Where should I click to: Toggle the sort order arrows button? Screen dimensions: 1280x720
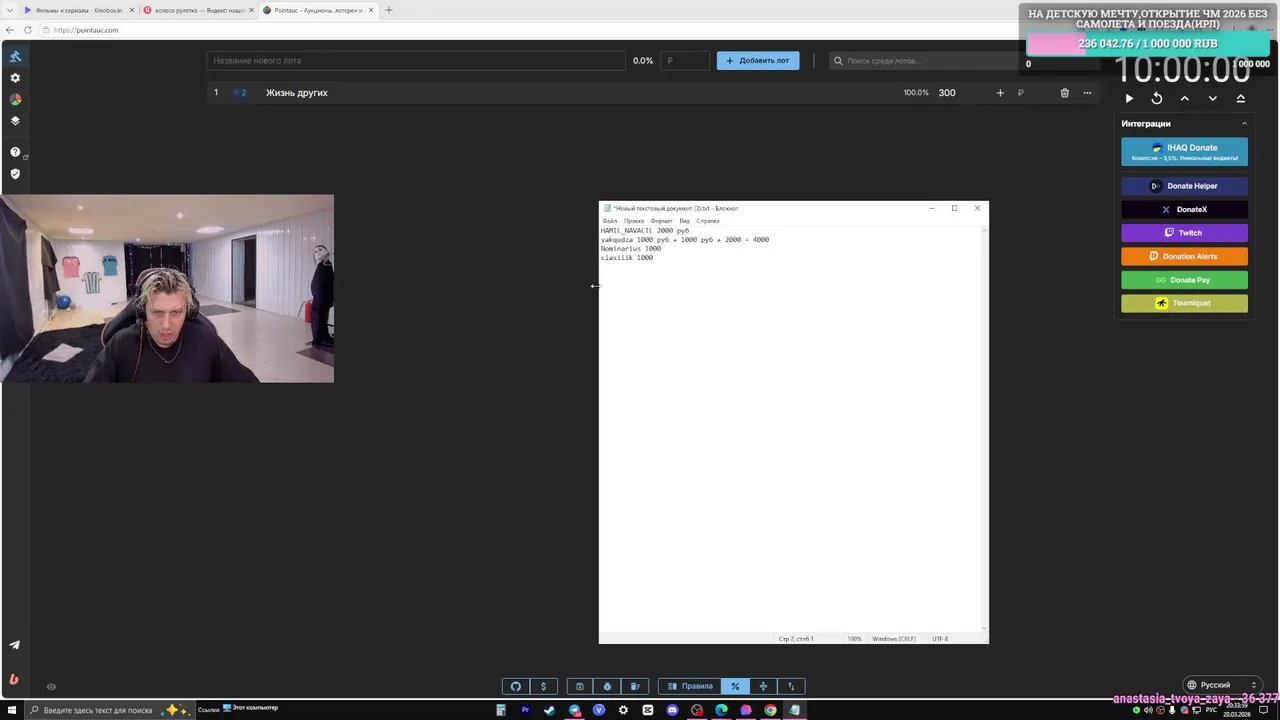[791, 686]
